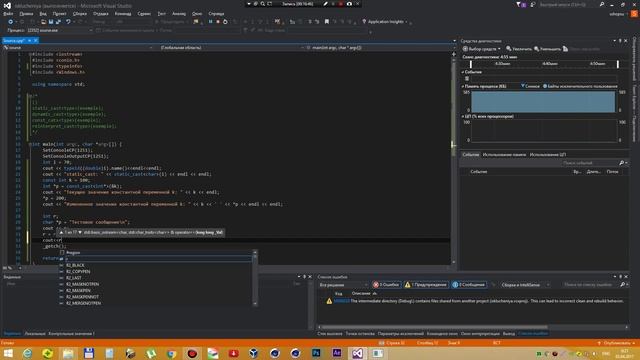Switch to the Call Stack tab
640x360 pixels.
tap(330, 334)
